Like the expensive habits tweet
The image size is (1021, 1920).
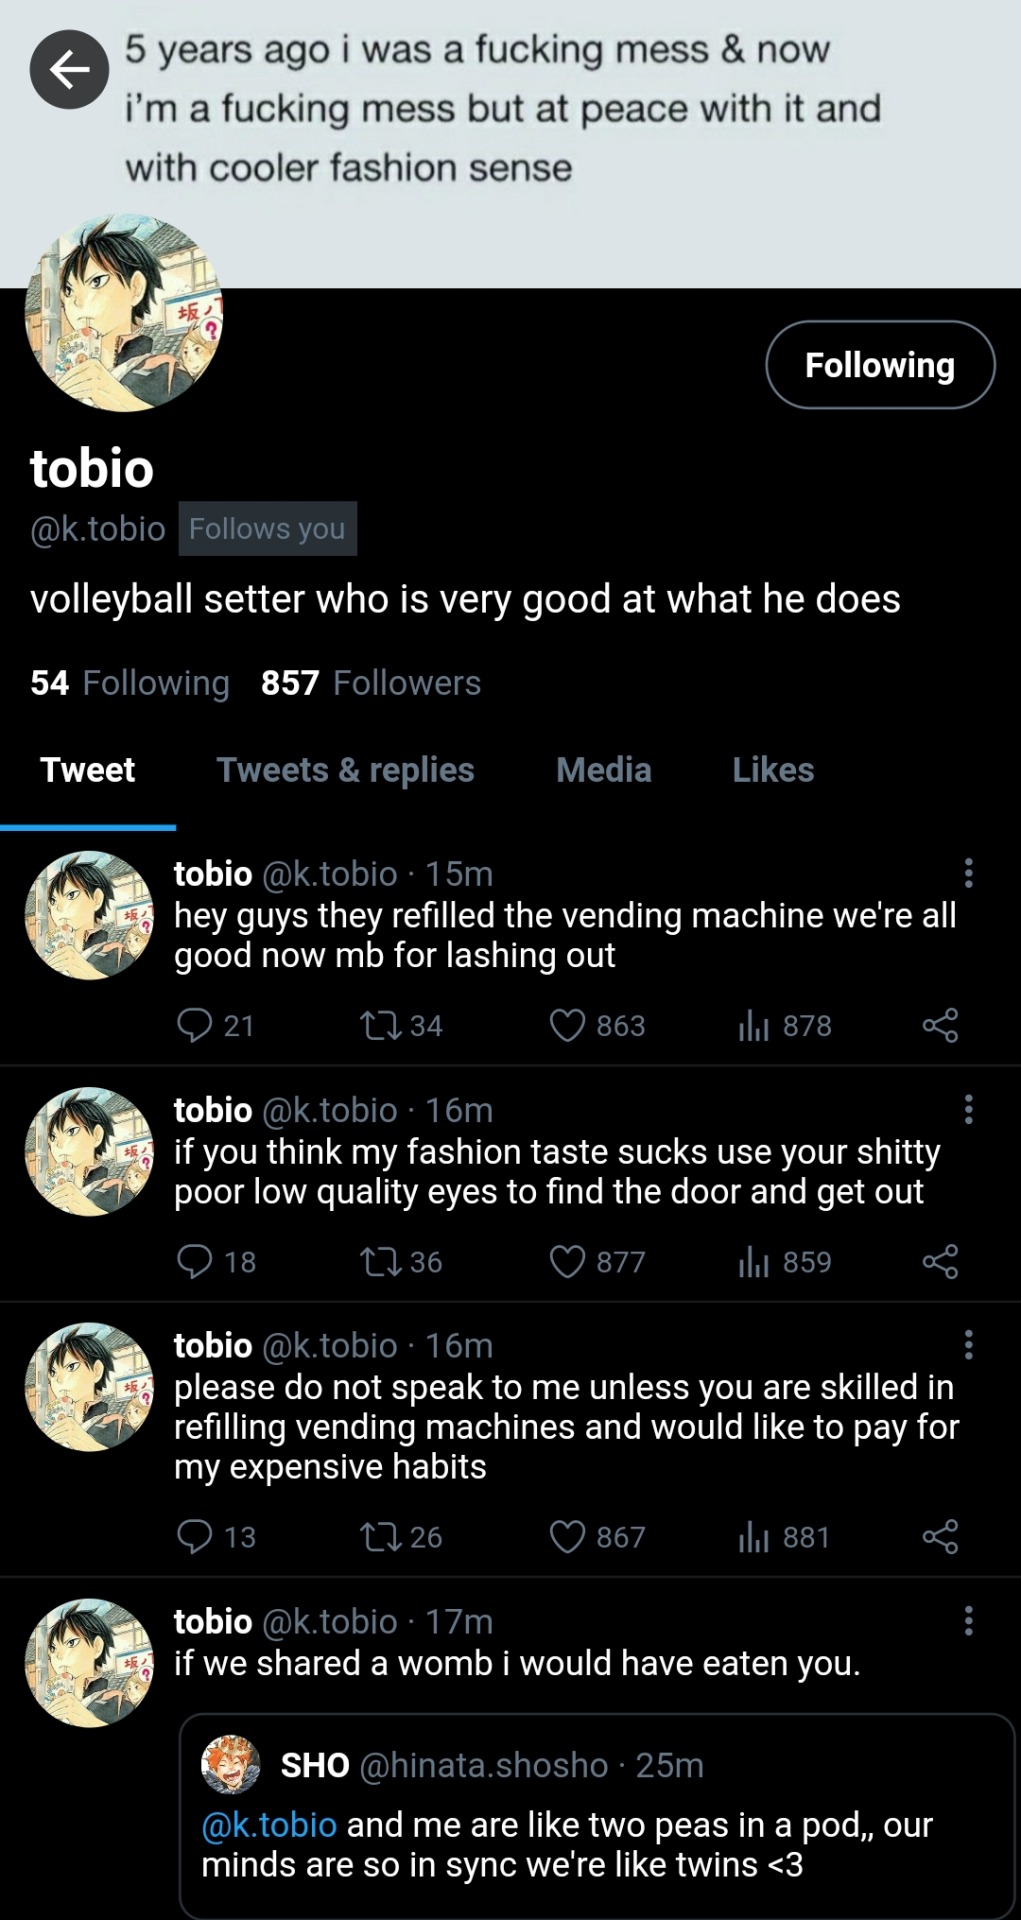[567, 1536]
